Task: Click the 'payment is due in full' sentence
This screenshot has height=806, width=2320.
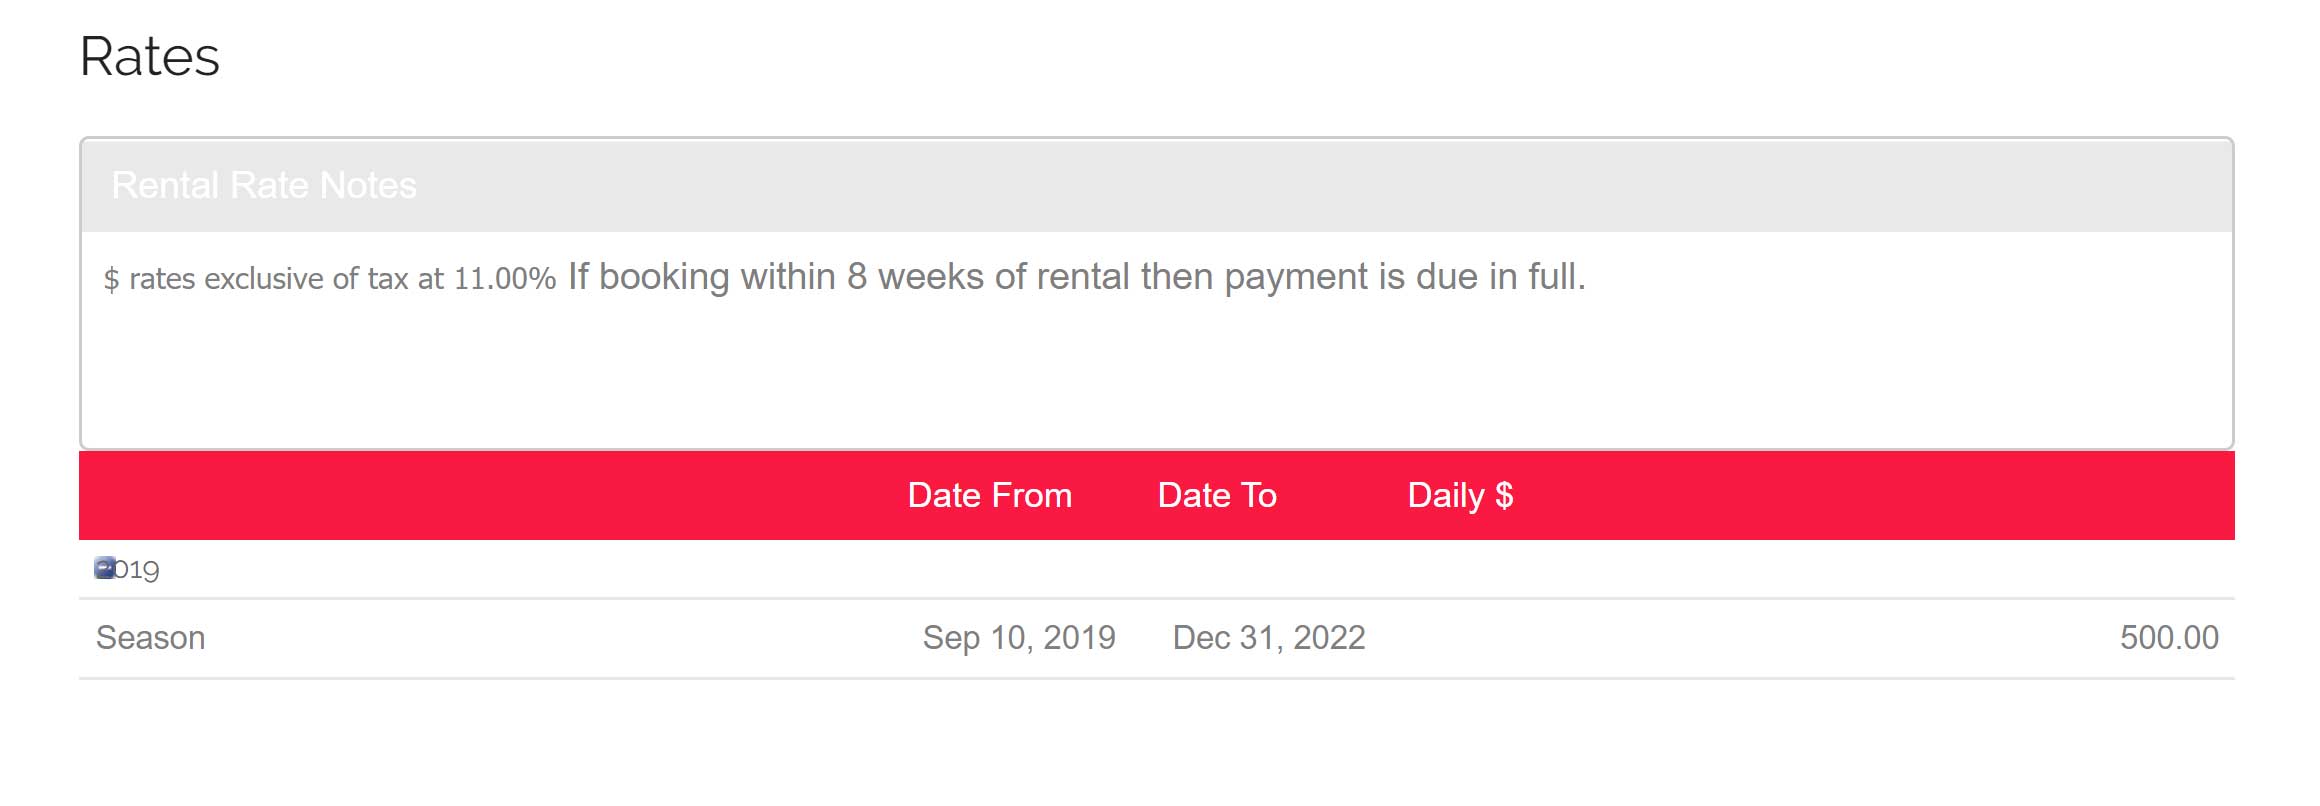Action: point(1405,277)
